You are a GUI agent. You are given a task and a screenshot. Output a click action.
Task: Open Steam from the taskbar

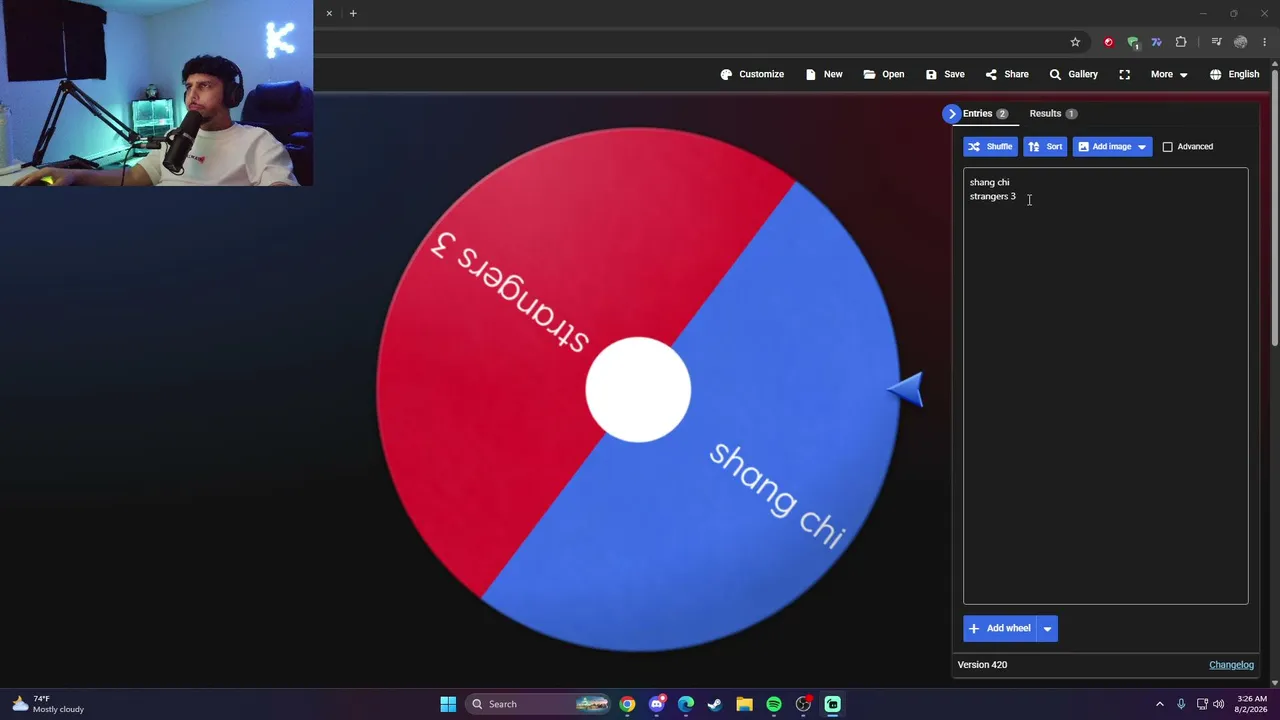[715, 704]
